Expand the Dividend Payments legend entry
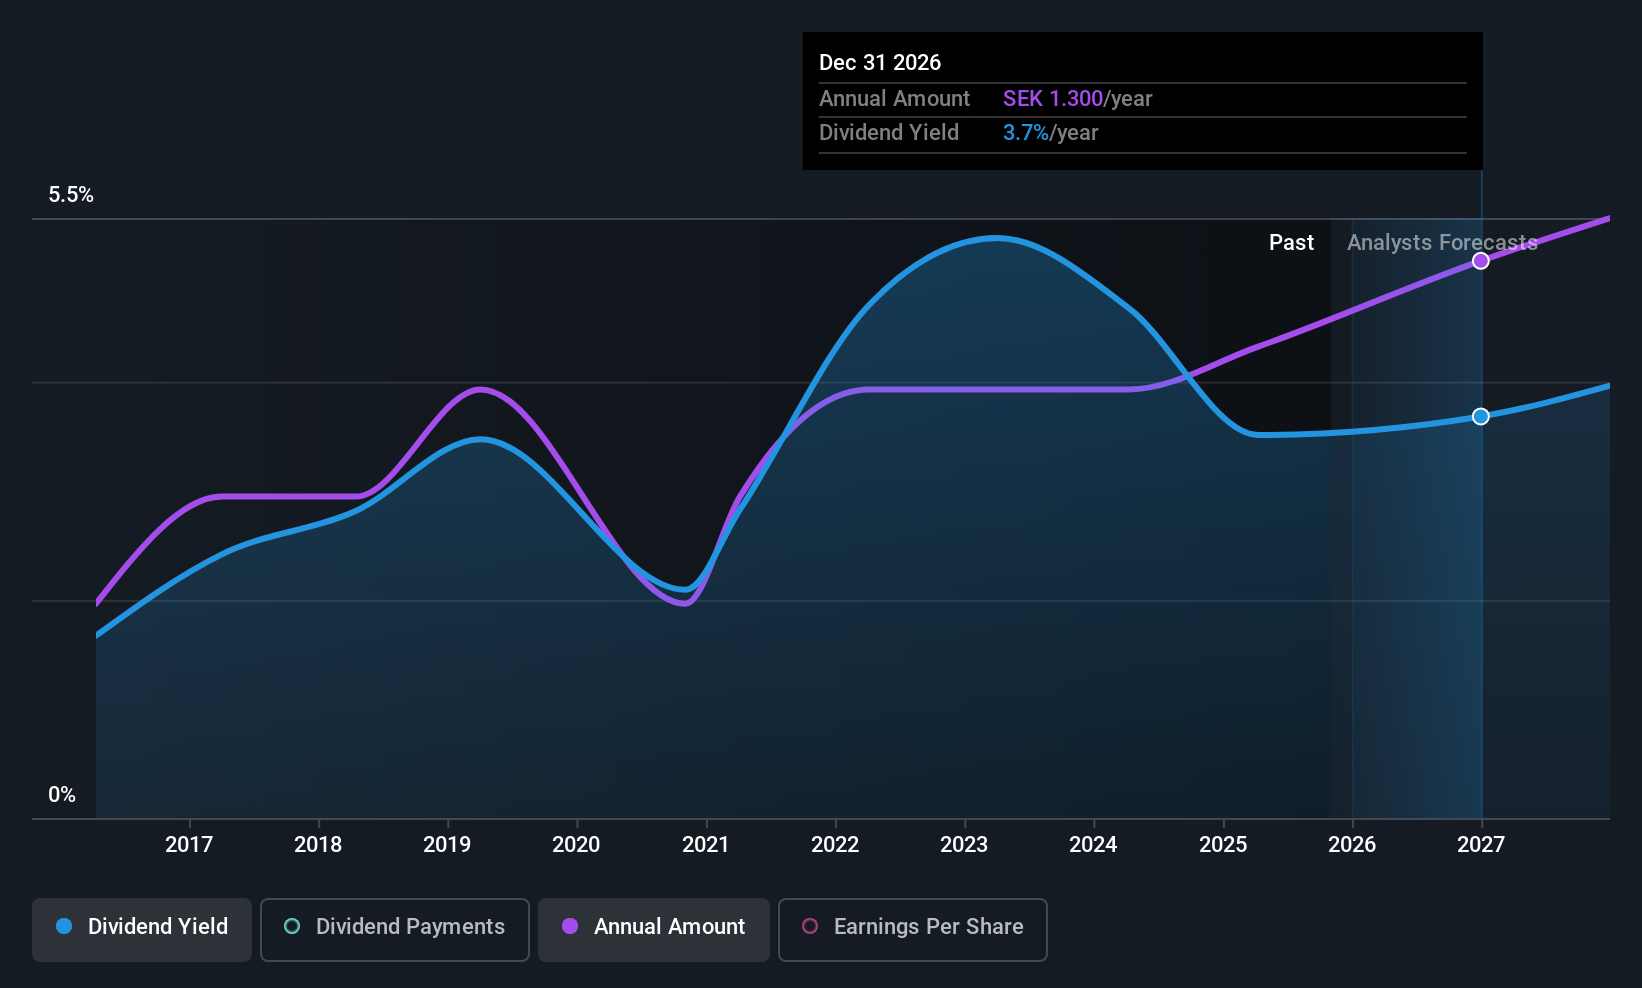Viewport: 1642px width, 988px height. pos(394,927)
